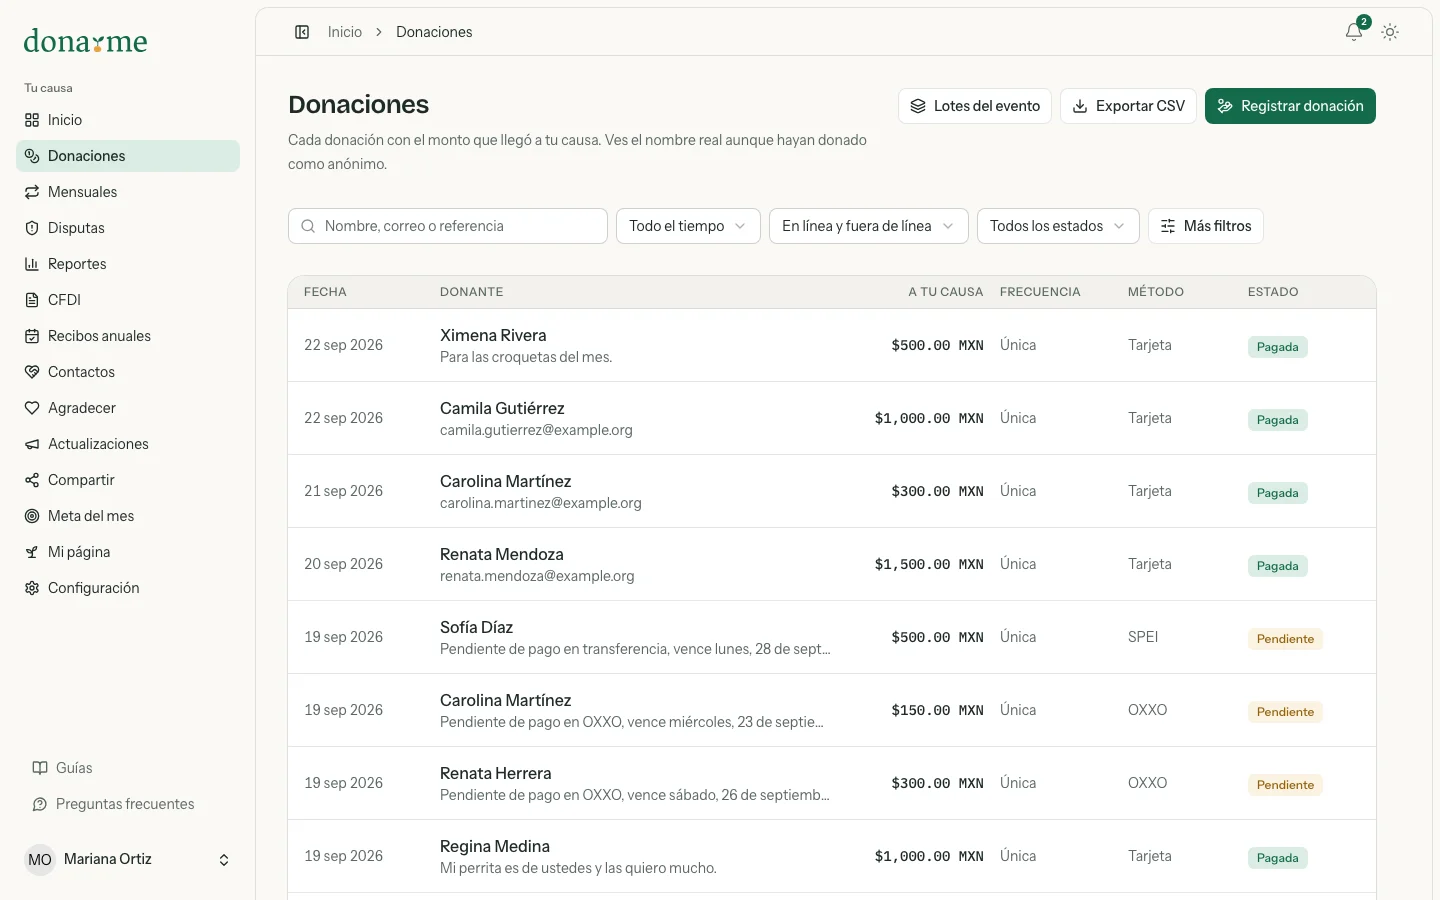Toggle the light theme sun icon

1390,32
